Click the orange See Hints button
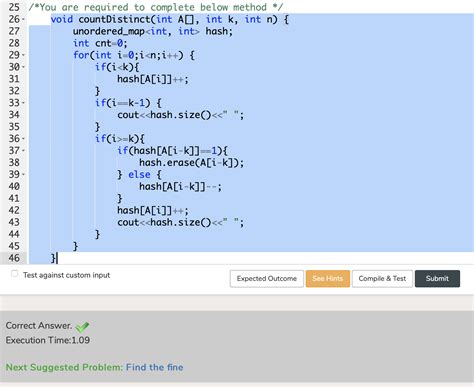 coord(328,279)
